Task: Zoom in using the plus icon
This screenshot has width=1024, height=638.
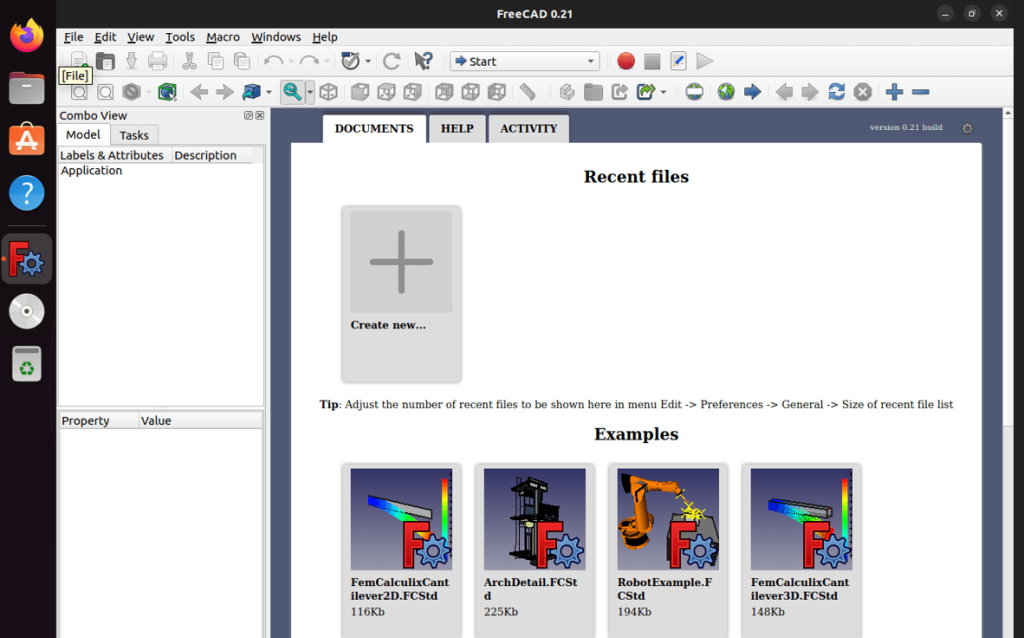Action: coord(894,91)
